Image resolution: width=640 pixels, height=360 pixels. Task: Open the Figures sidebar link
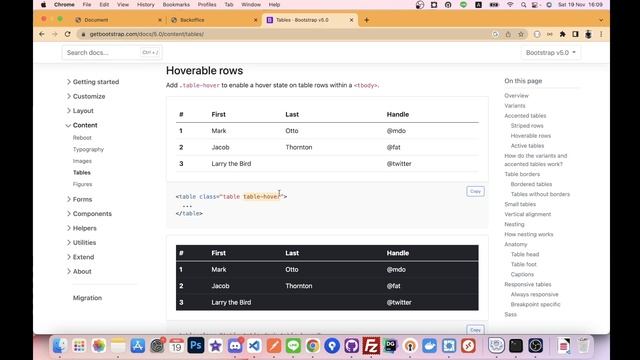click(x=82, y=184)
